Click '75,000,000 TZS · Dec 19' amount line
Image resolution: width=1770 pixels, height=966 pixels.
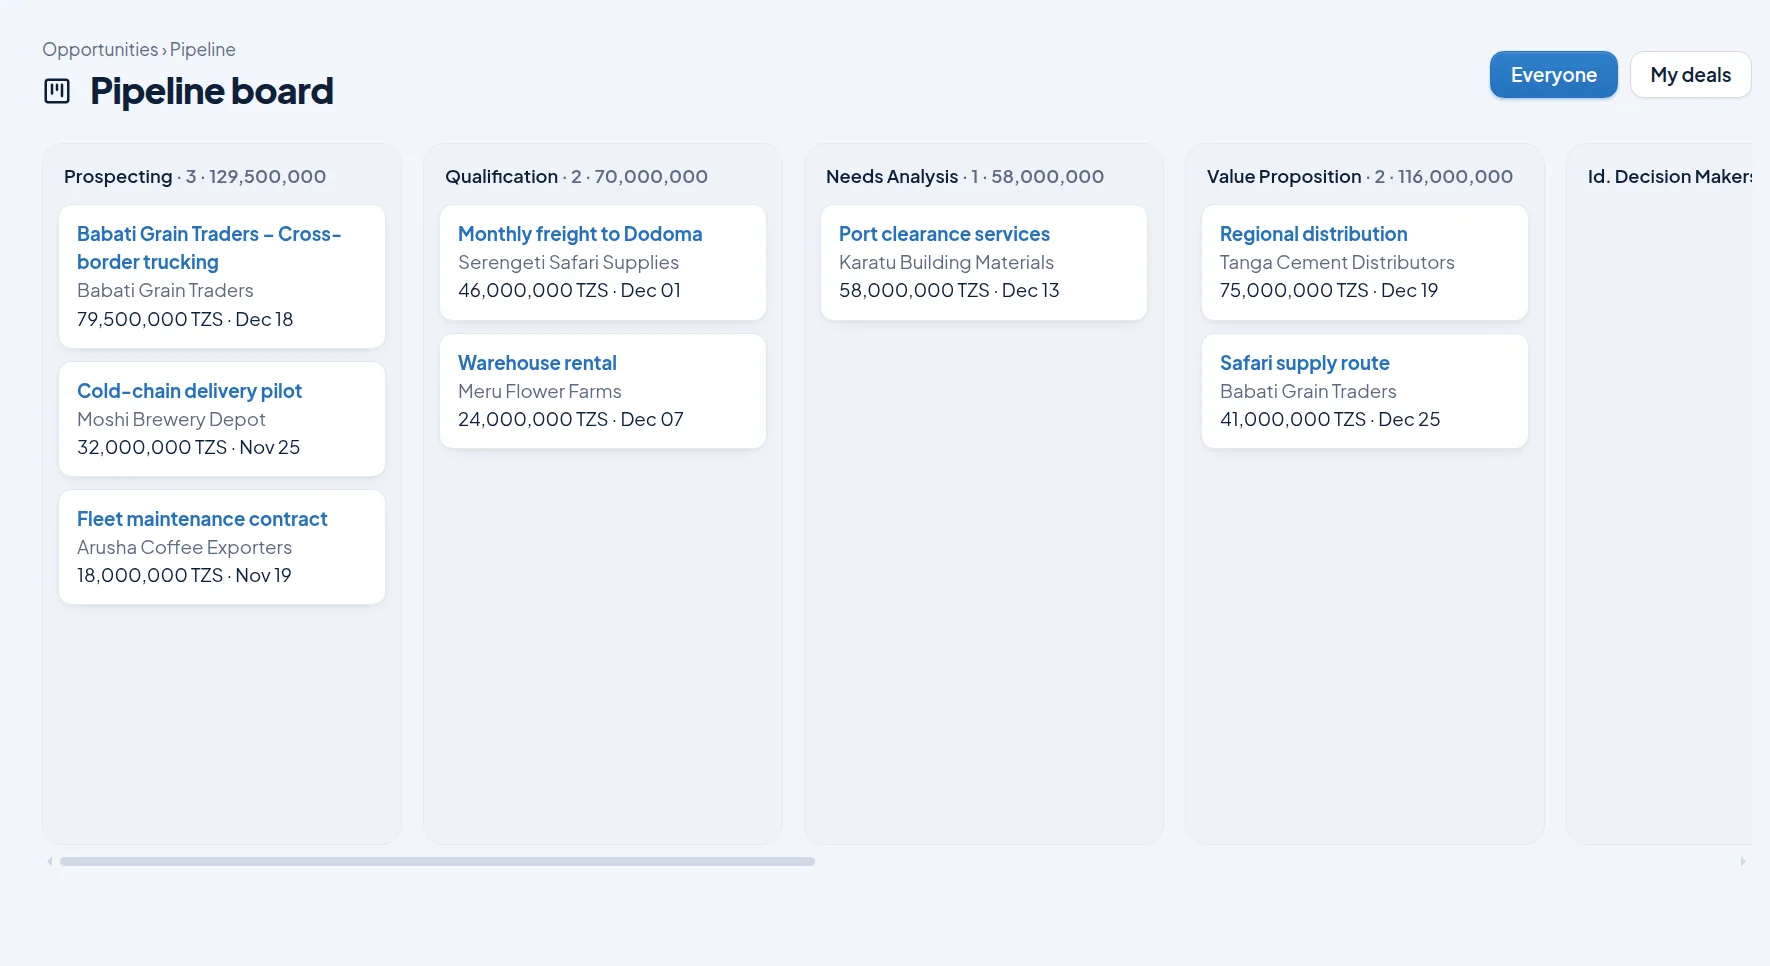point(1329,290)
